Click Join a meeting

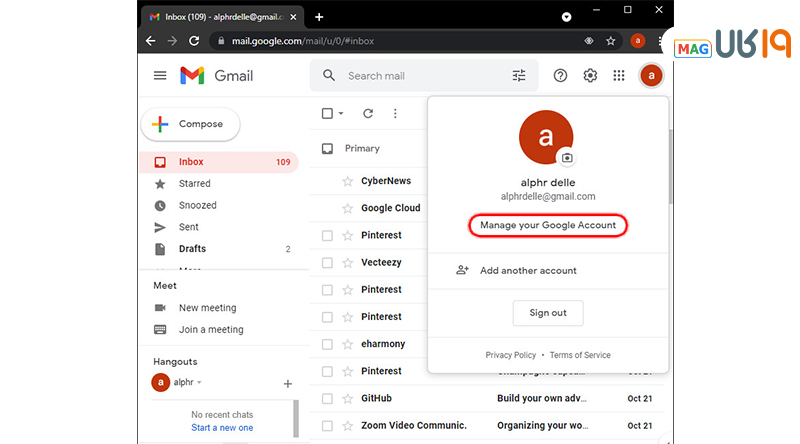click(211, 330)
